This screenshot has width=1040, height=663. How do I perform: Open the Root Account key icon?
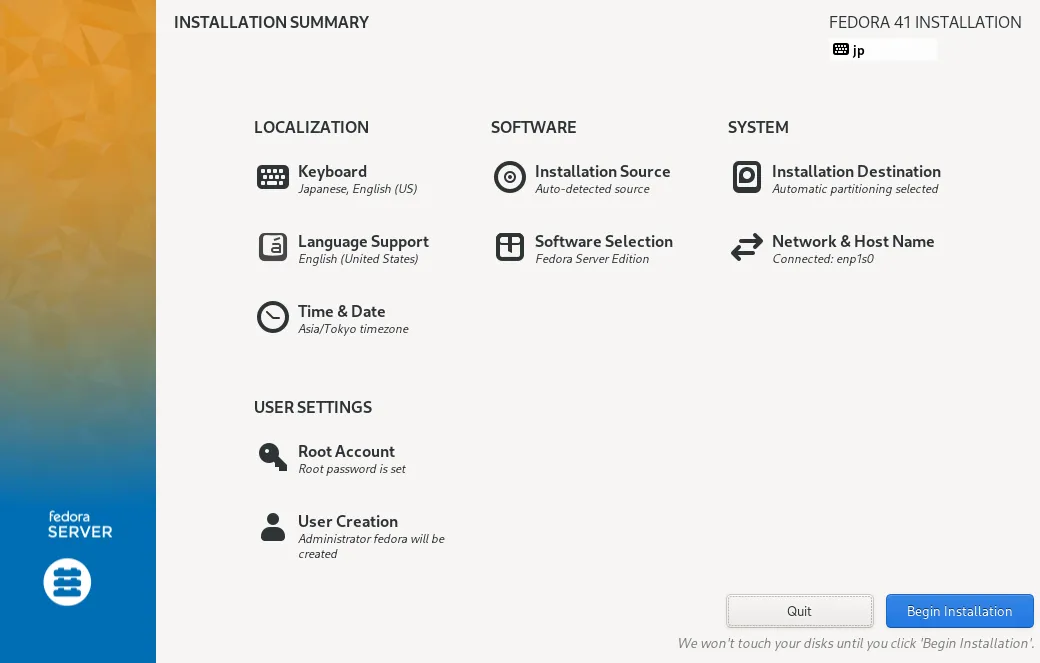(272, 457)
